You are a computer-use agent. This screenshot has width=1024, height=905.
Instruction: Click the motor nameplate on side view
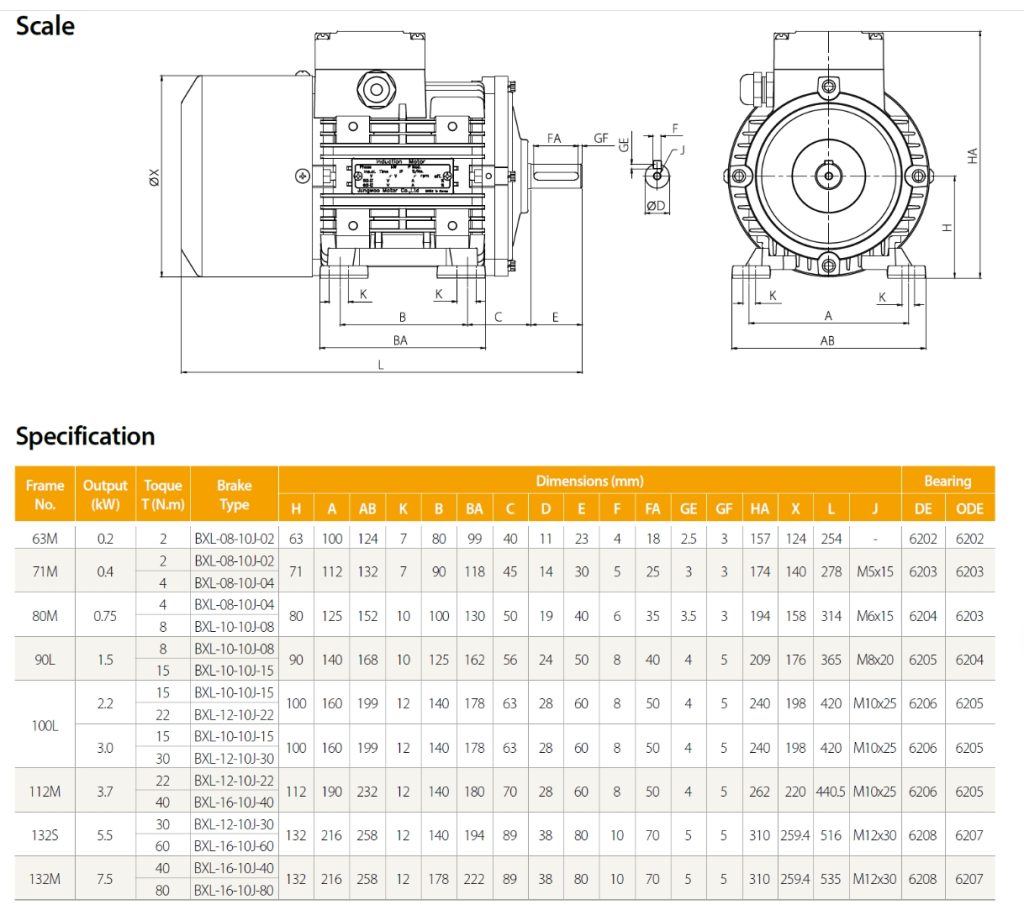pyautogui.click(x=400, y=176)
